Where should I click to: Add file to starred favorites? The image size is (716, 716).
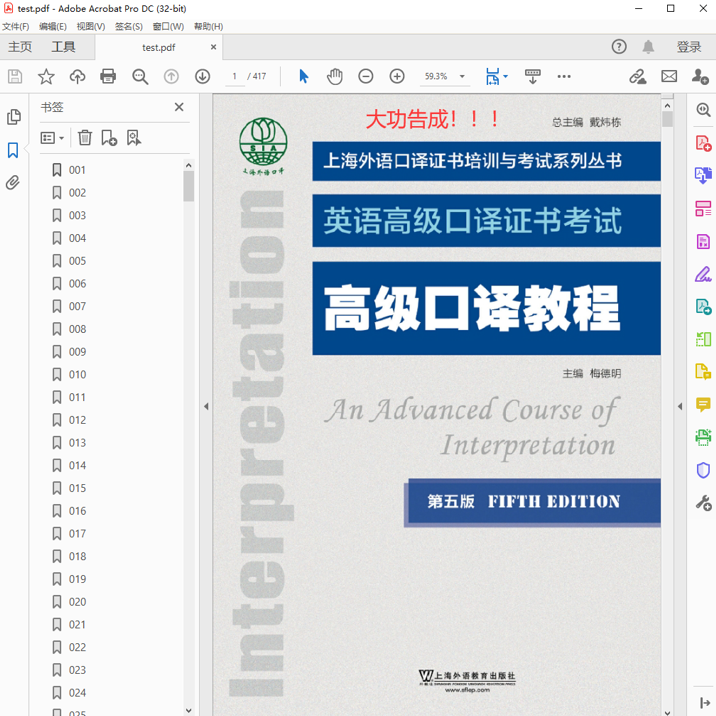click(46, 76)
